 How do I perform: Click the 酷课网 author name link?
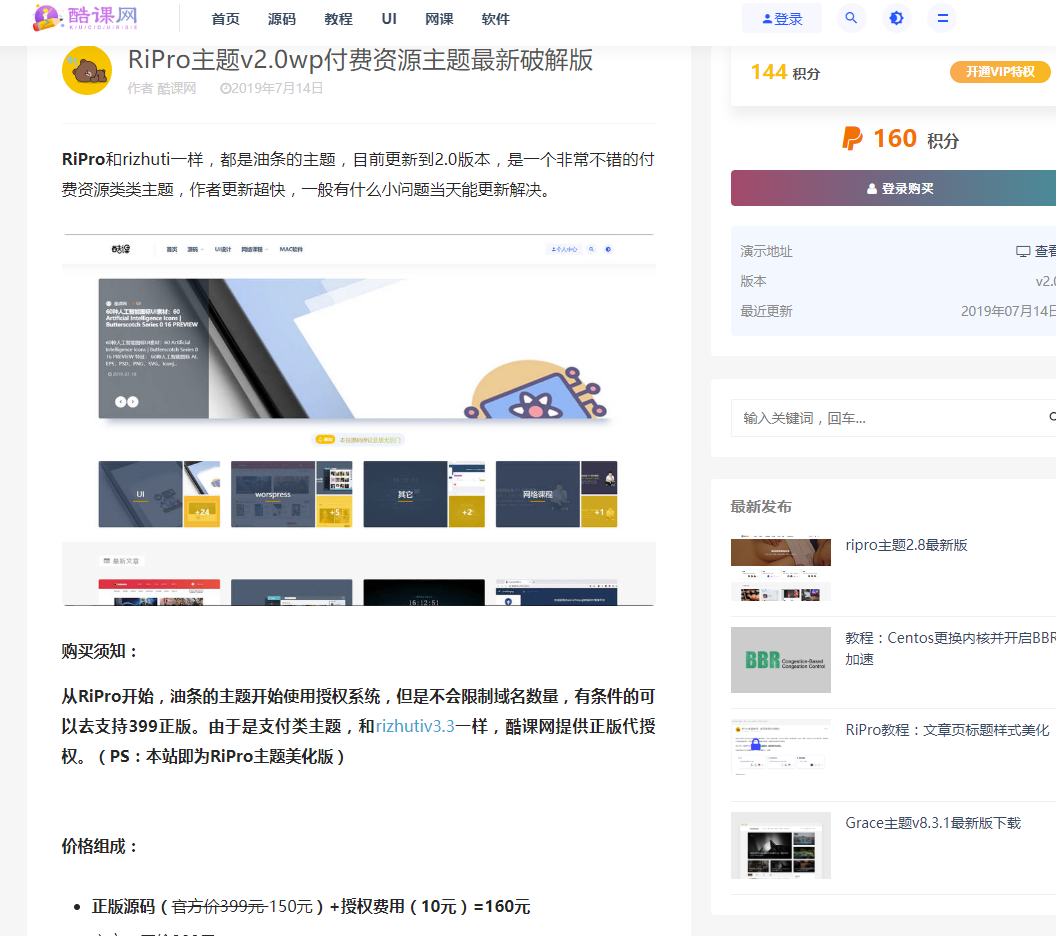[x=176, y=88]
